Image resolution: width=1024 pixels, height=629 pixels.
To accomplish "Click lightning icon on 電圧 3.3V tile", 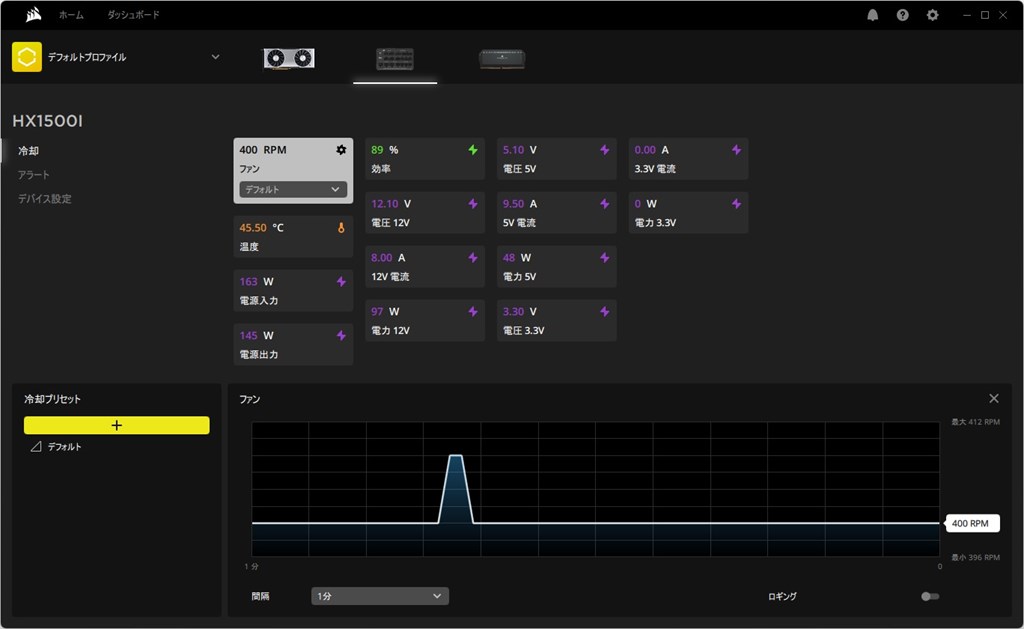I will pyautogui.click(x=605, y=312).
